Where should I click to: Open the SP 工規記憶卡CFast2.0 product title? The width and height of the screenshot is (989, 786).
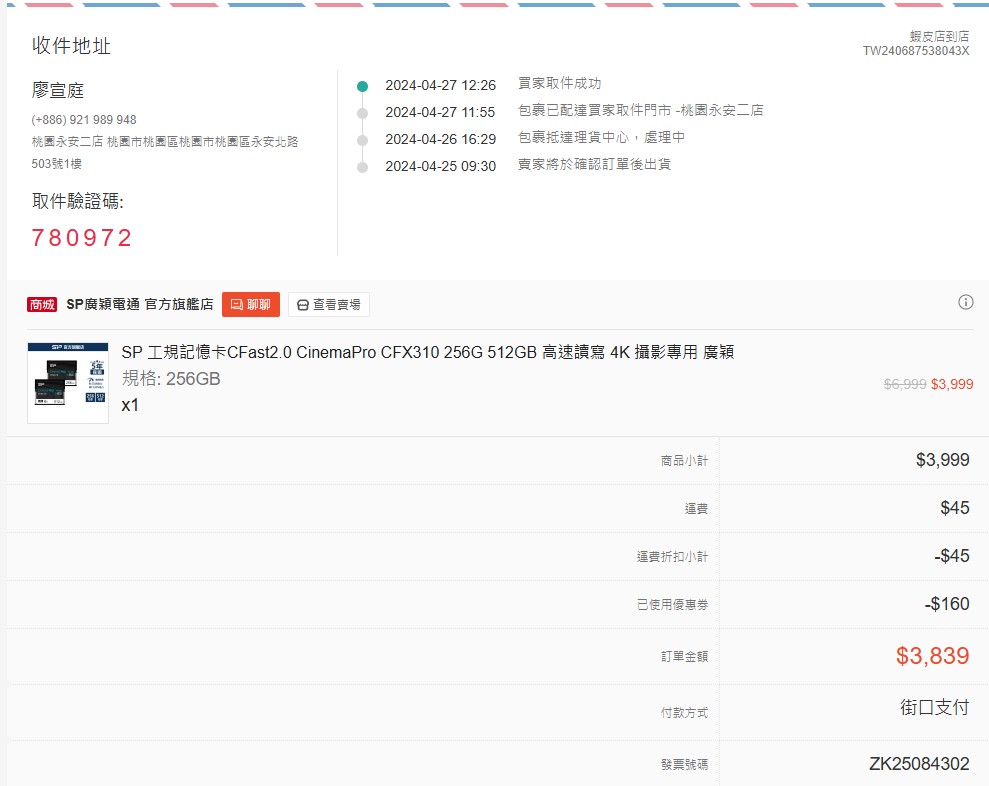pos(427,353)
